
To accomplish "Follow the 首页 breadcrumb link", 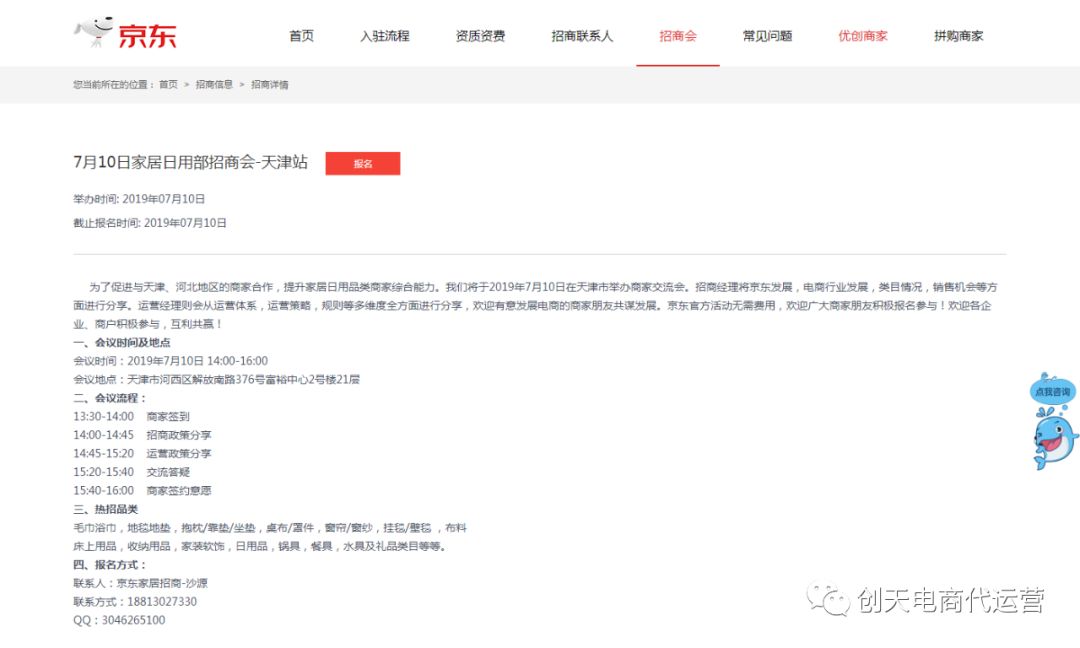I will (x=168, y=85).
